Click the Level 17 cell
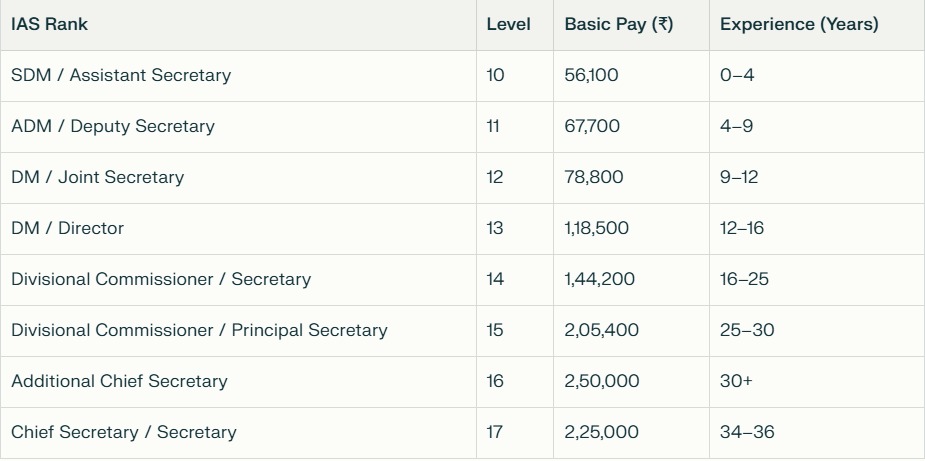 click(495, 432)
